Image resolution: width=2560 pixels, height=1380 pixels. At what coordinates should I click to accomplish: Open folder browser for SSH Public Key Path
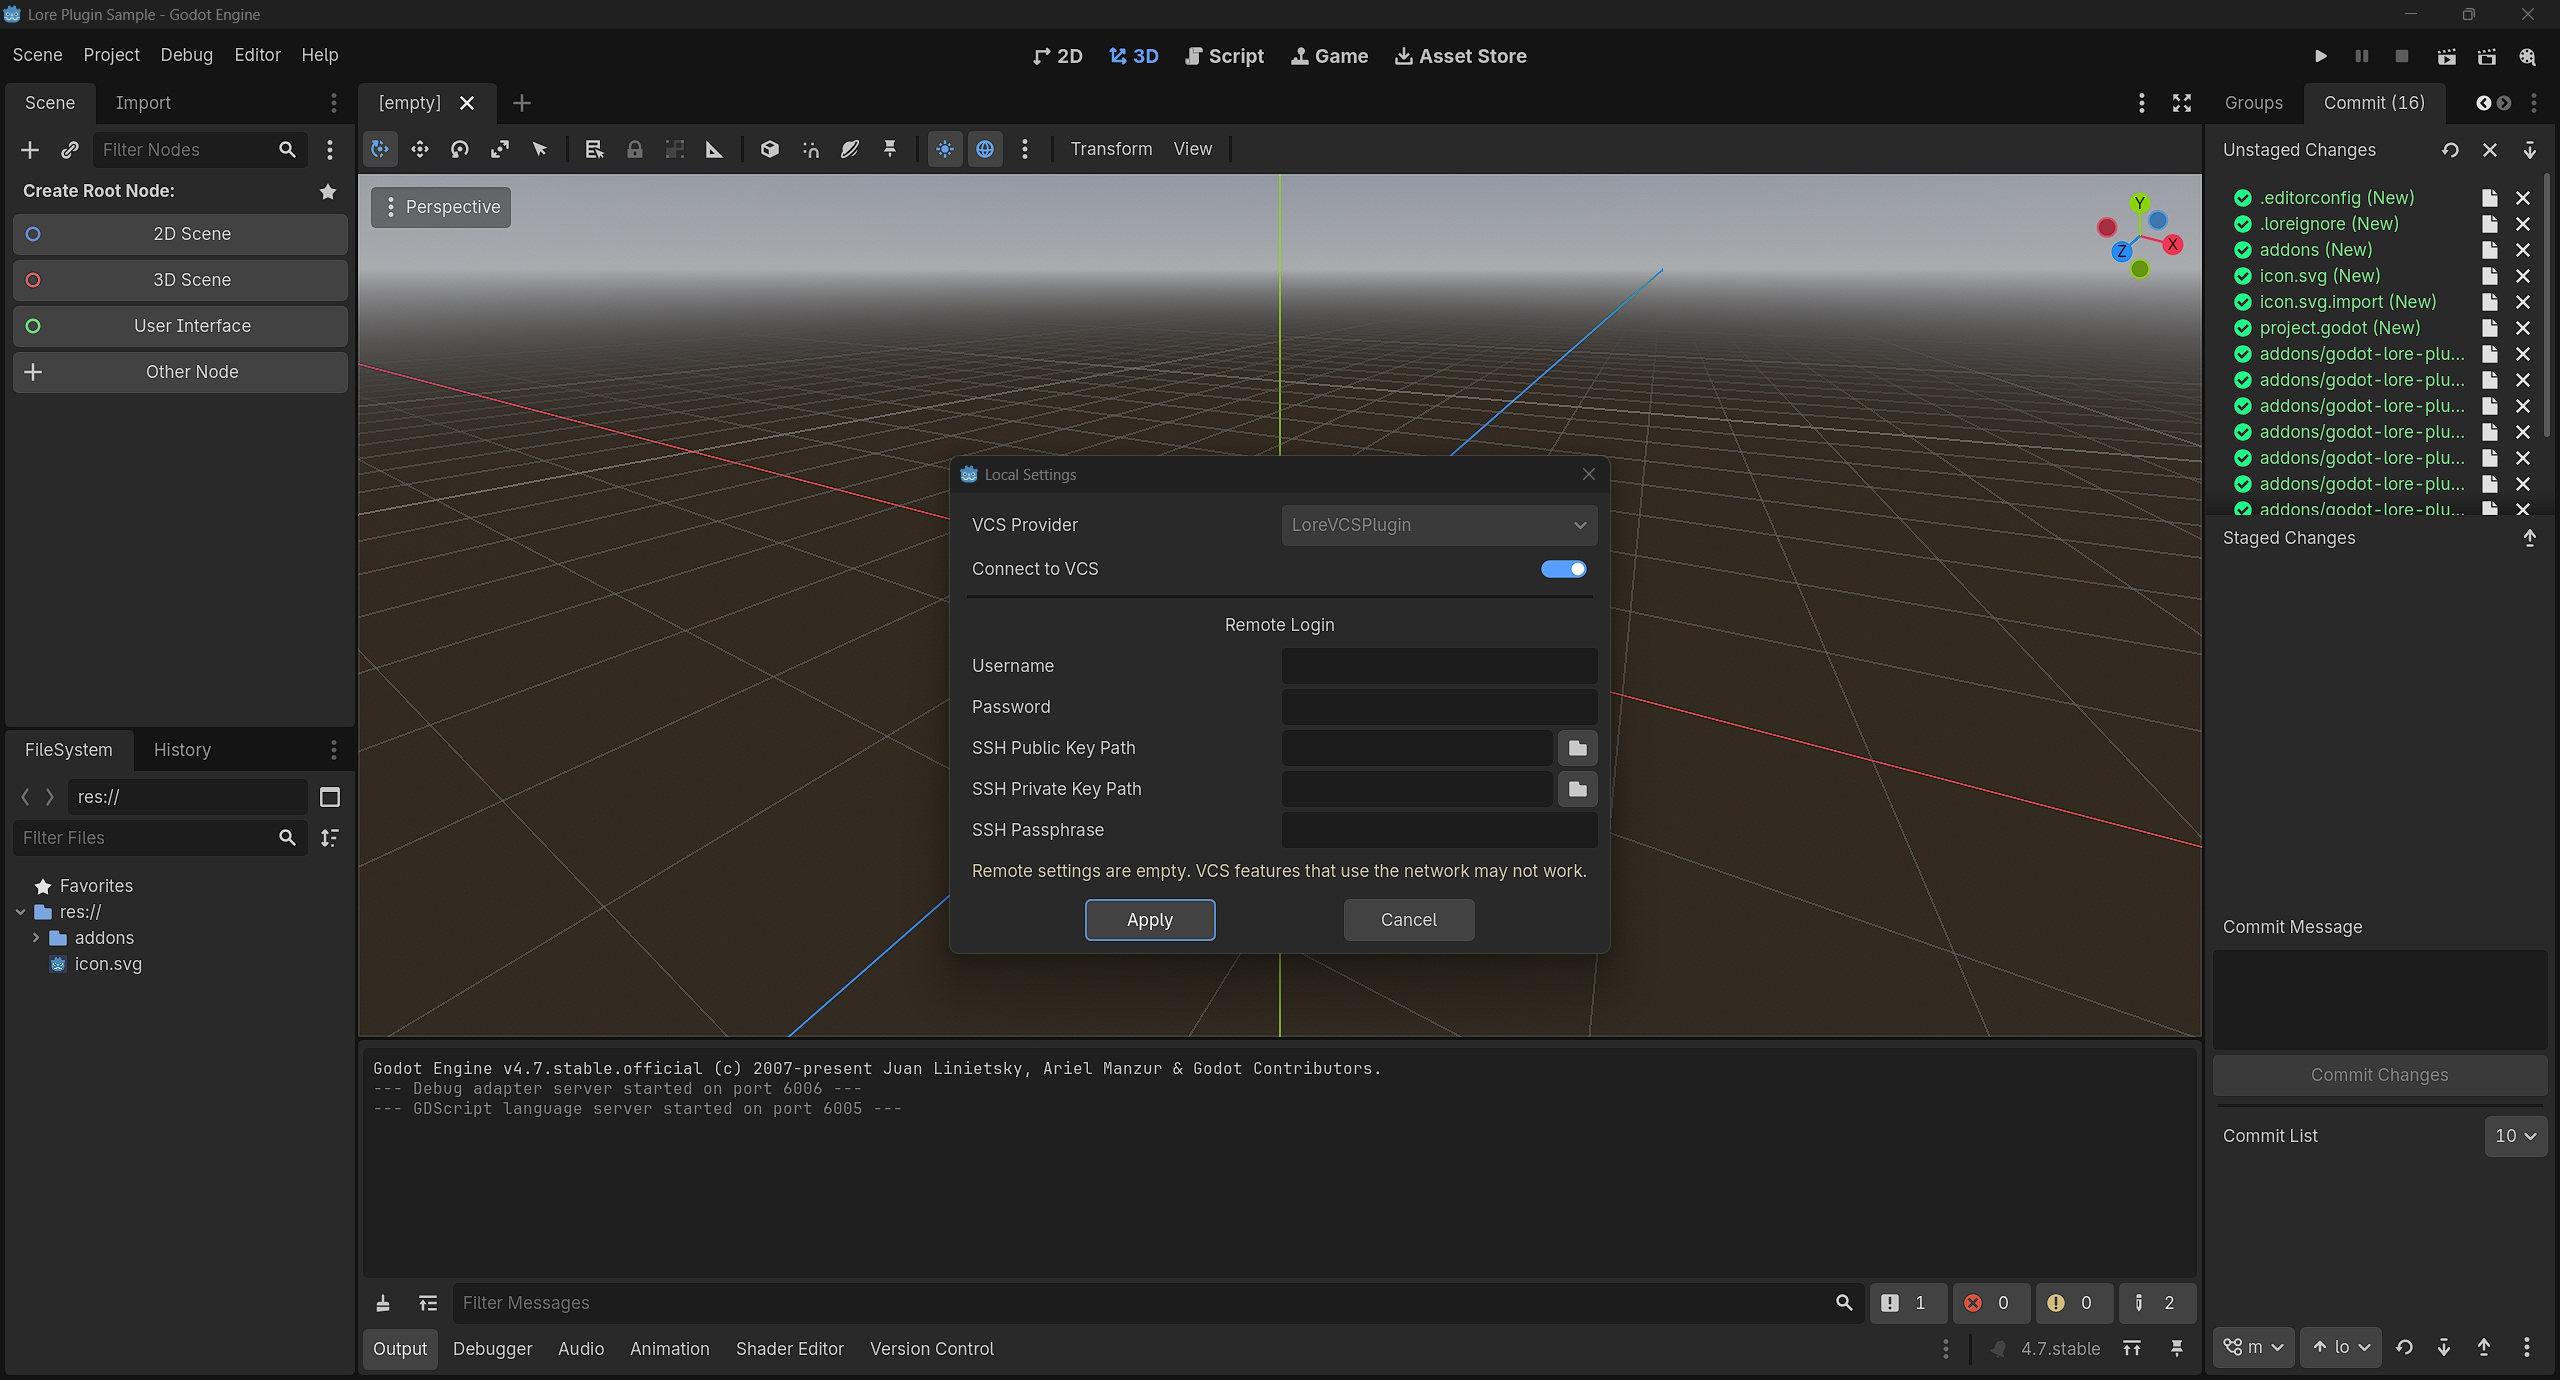pyautogui.click(x=1577, y=748)
